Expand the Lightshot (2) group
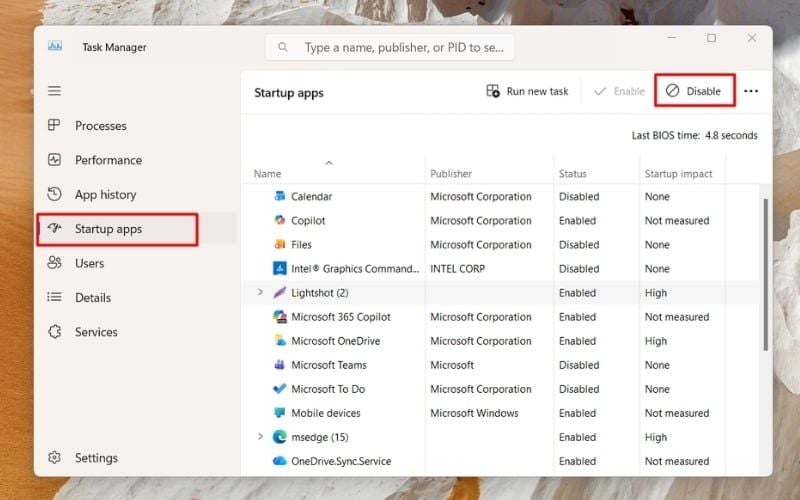This screenshot has width=800, height=500. tap(260, 292)
